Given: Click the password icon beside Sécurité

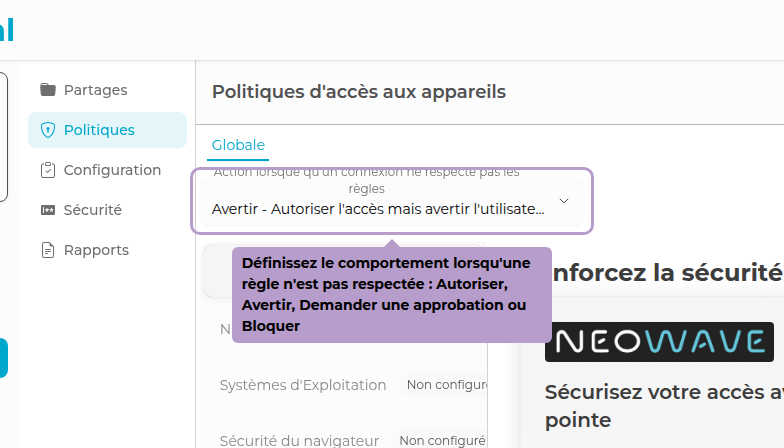Looking at the screenshot, I should (x=48, y=210).
